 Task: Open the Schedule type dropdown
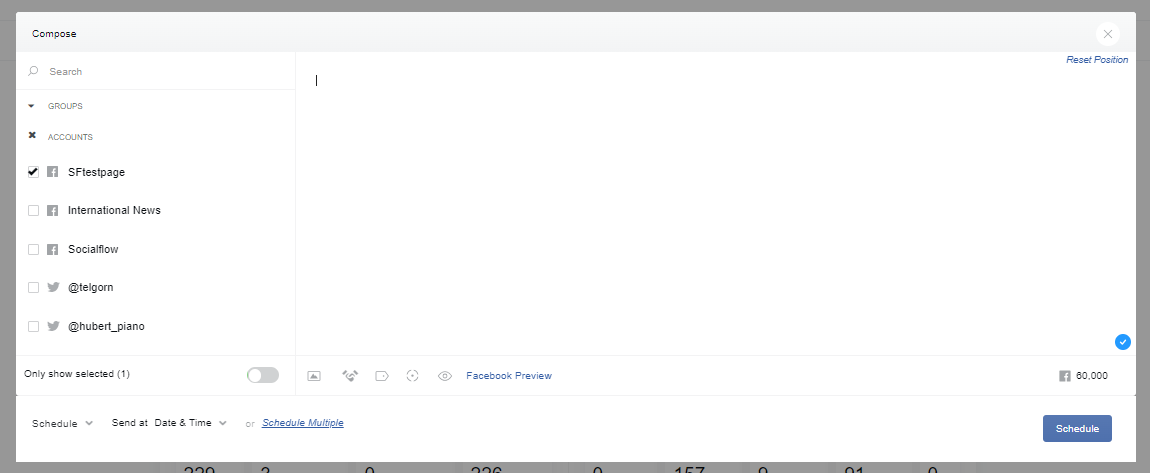pyautogui.click(x=62, y=423)
